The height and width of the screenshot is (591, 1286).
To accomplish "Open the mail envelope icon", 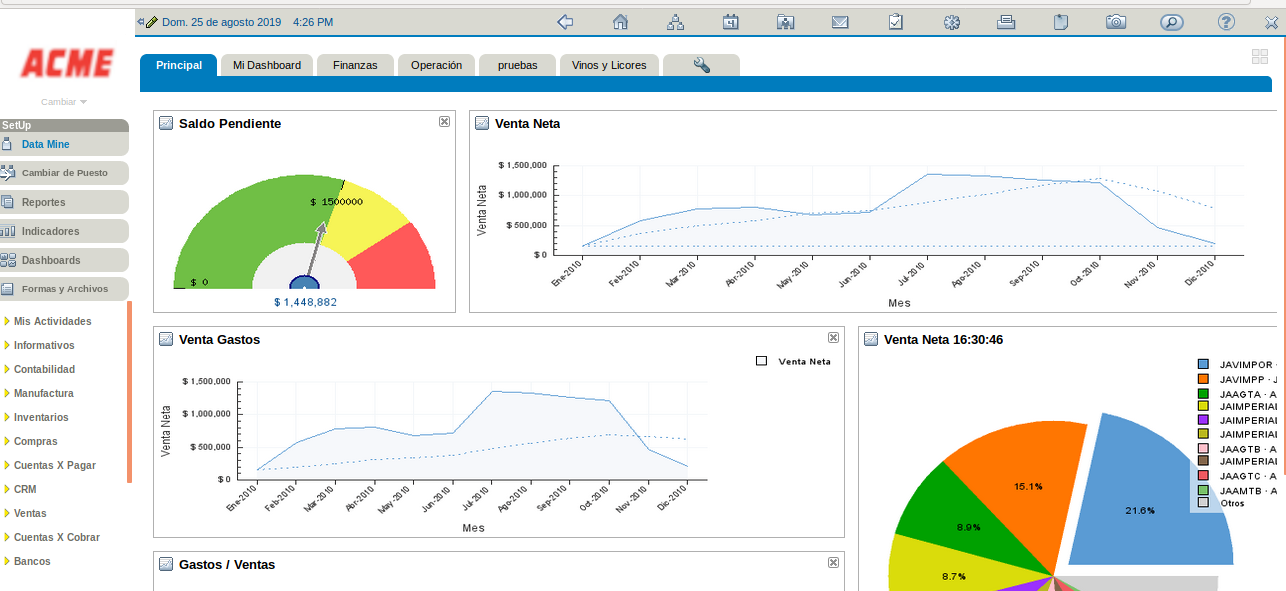I will click(x=840, y=22).
